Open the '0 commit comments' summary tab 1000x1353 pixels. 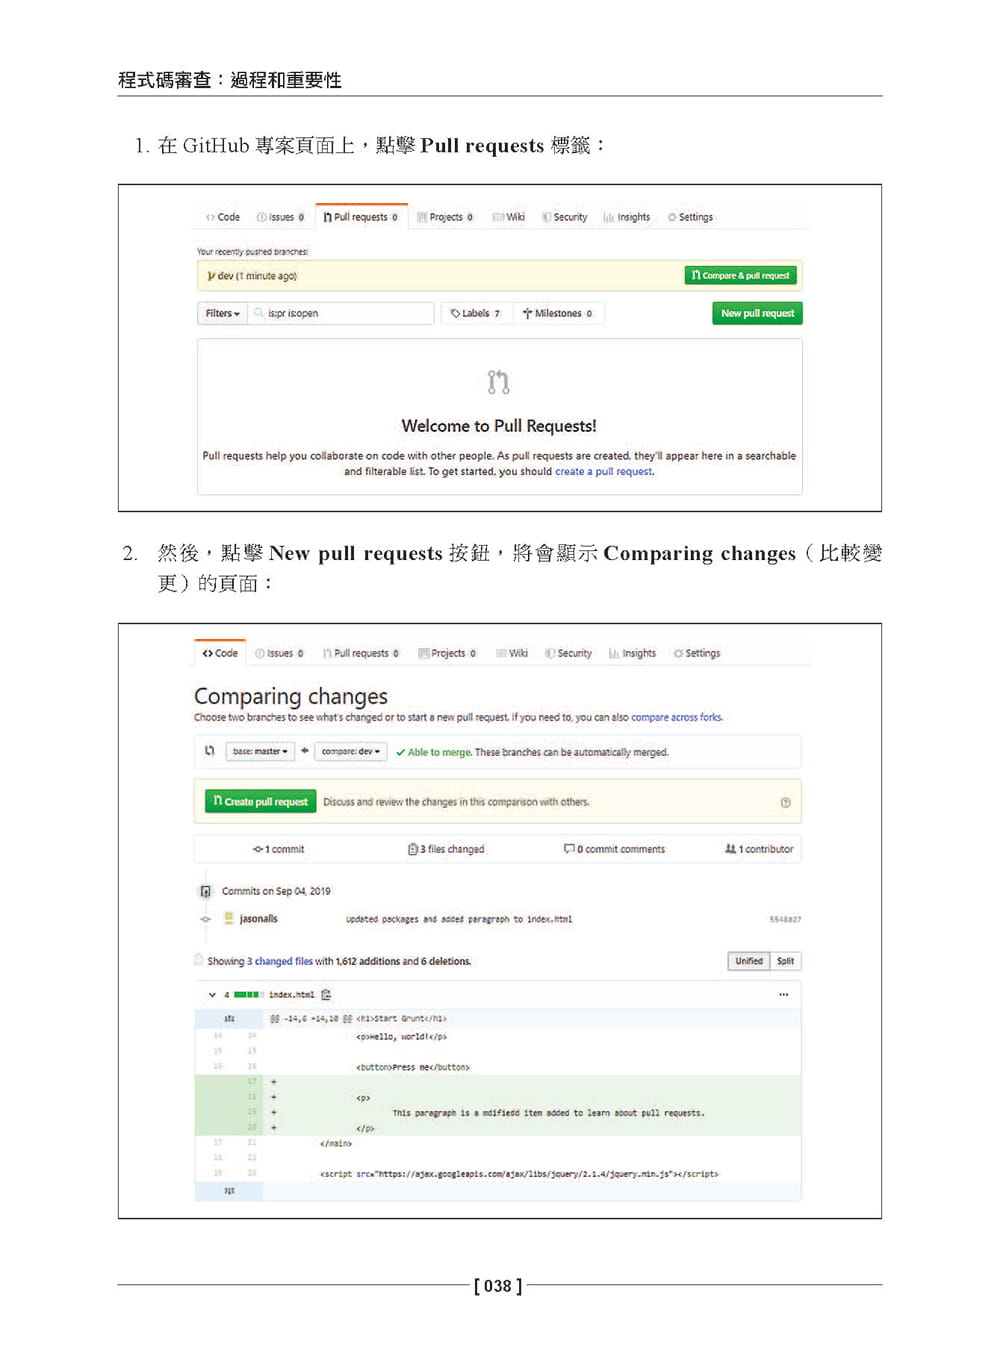(615, 849)
